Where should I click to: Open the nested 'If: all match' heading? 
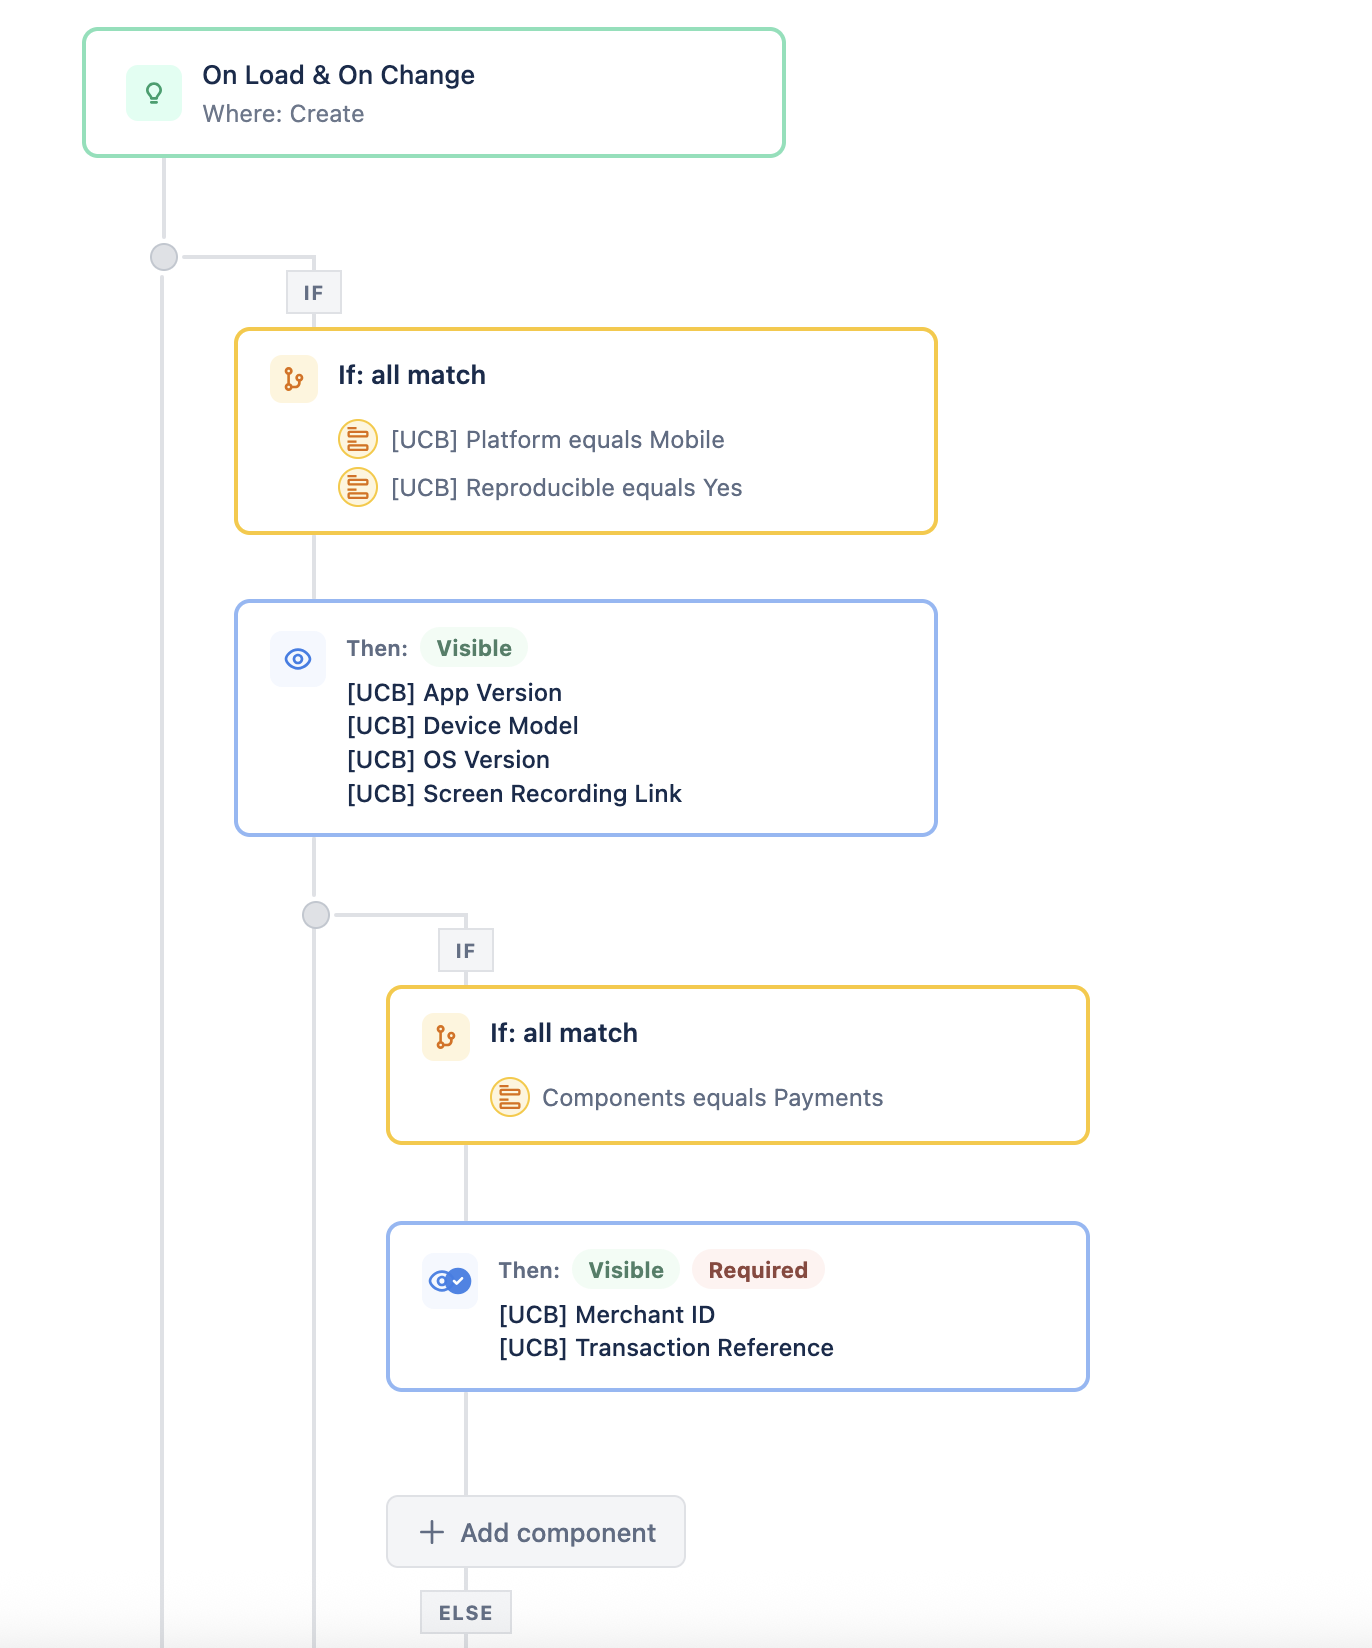564,1033
